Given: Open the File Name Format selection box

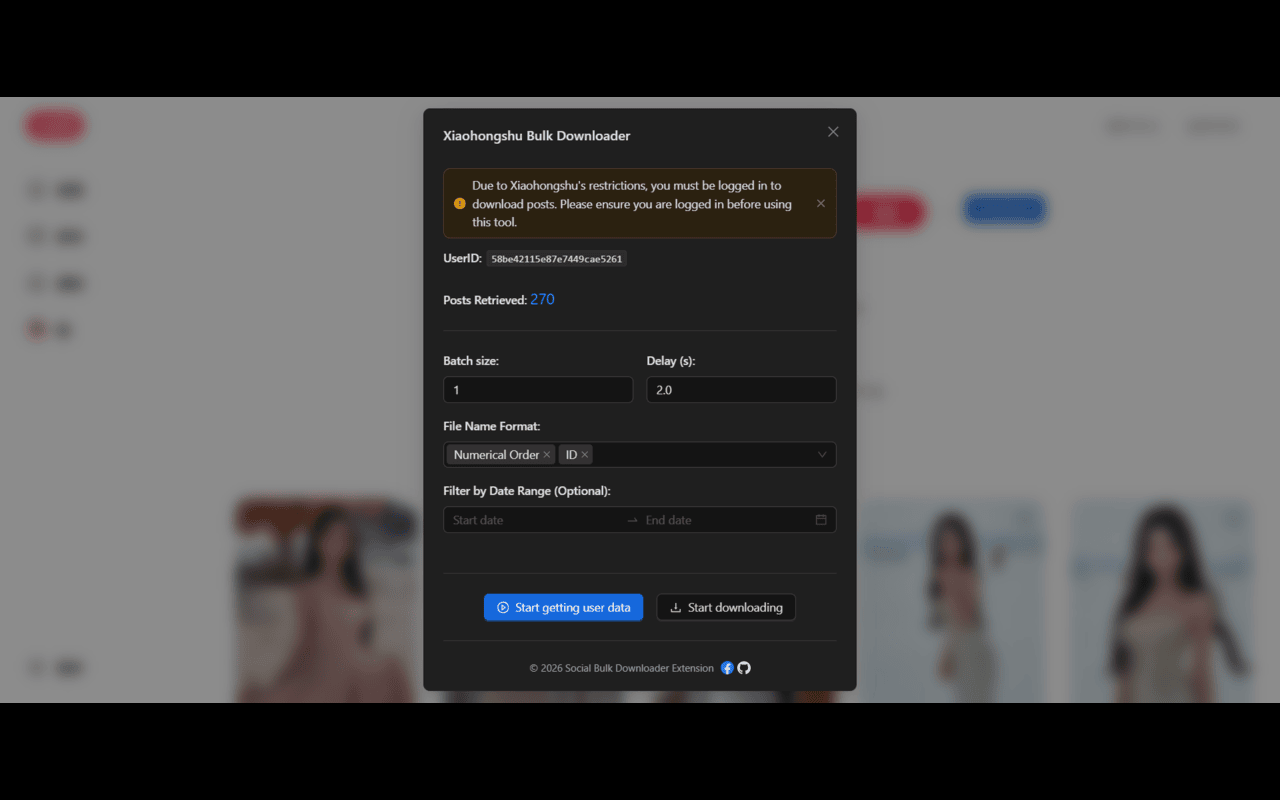Looking at the screenshot, I should (700, 454).
